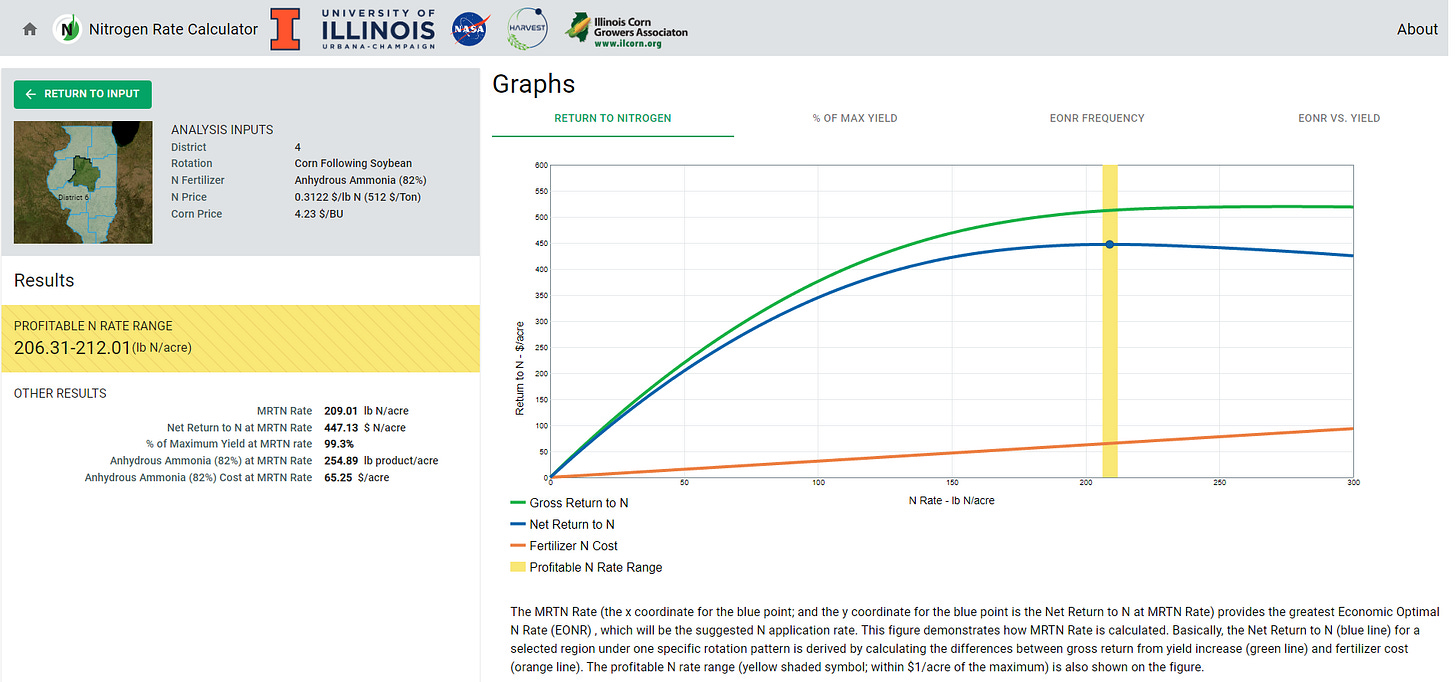Toggle the Fertilizer N Cost legend entry
The width and height of the screenshot is (1456, 682).
tap(564, 546)
